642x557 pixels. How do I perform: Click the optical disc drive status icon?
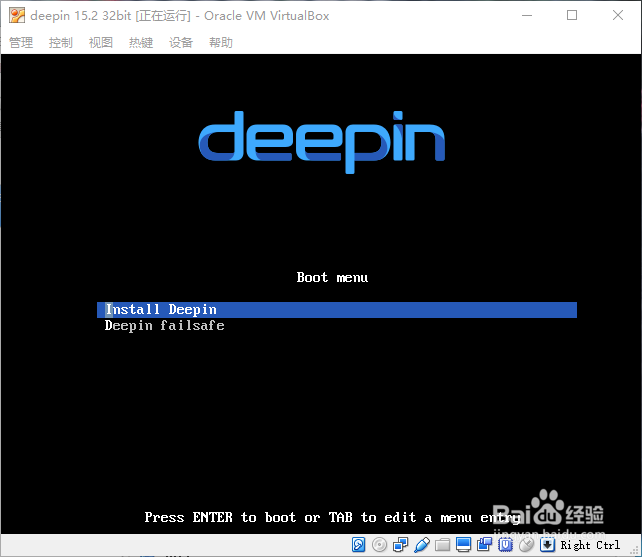click(x=380, y=545)
